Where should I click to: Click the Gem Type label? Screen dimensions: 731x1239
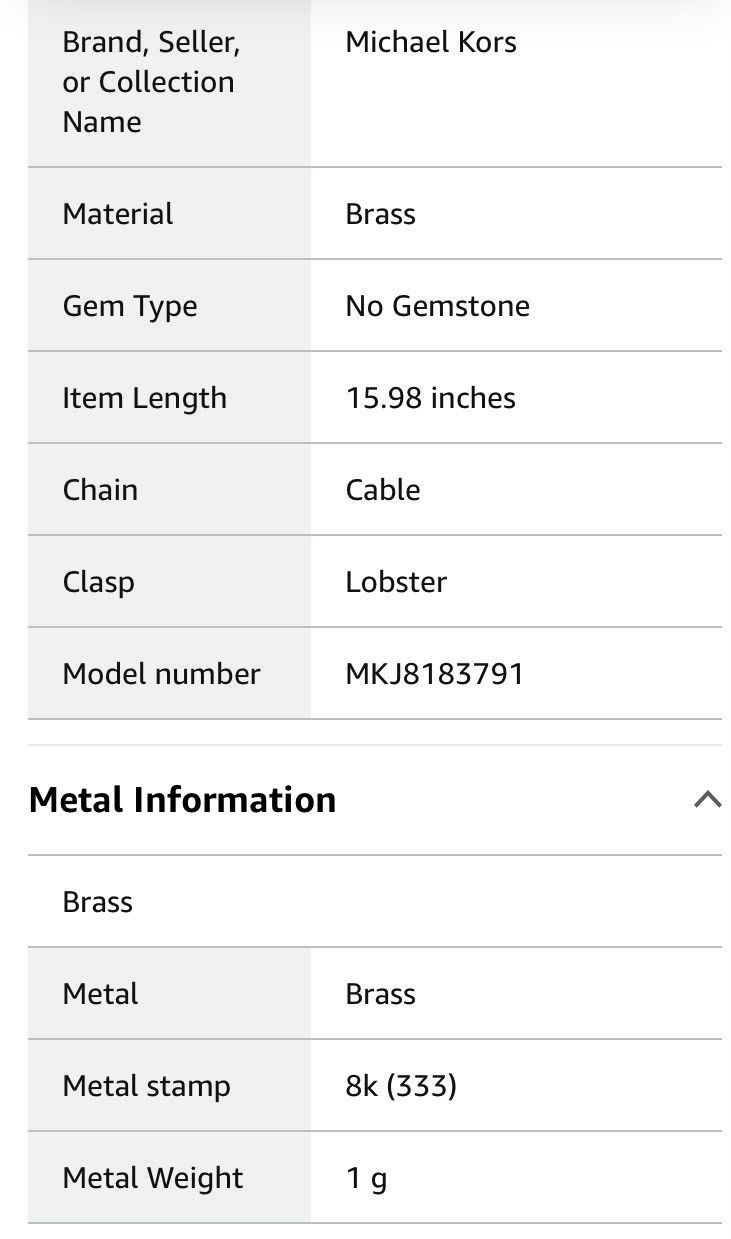pos(130,307)
